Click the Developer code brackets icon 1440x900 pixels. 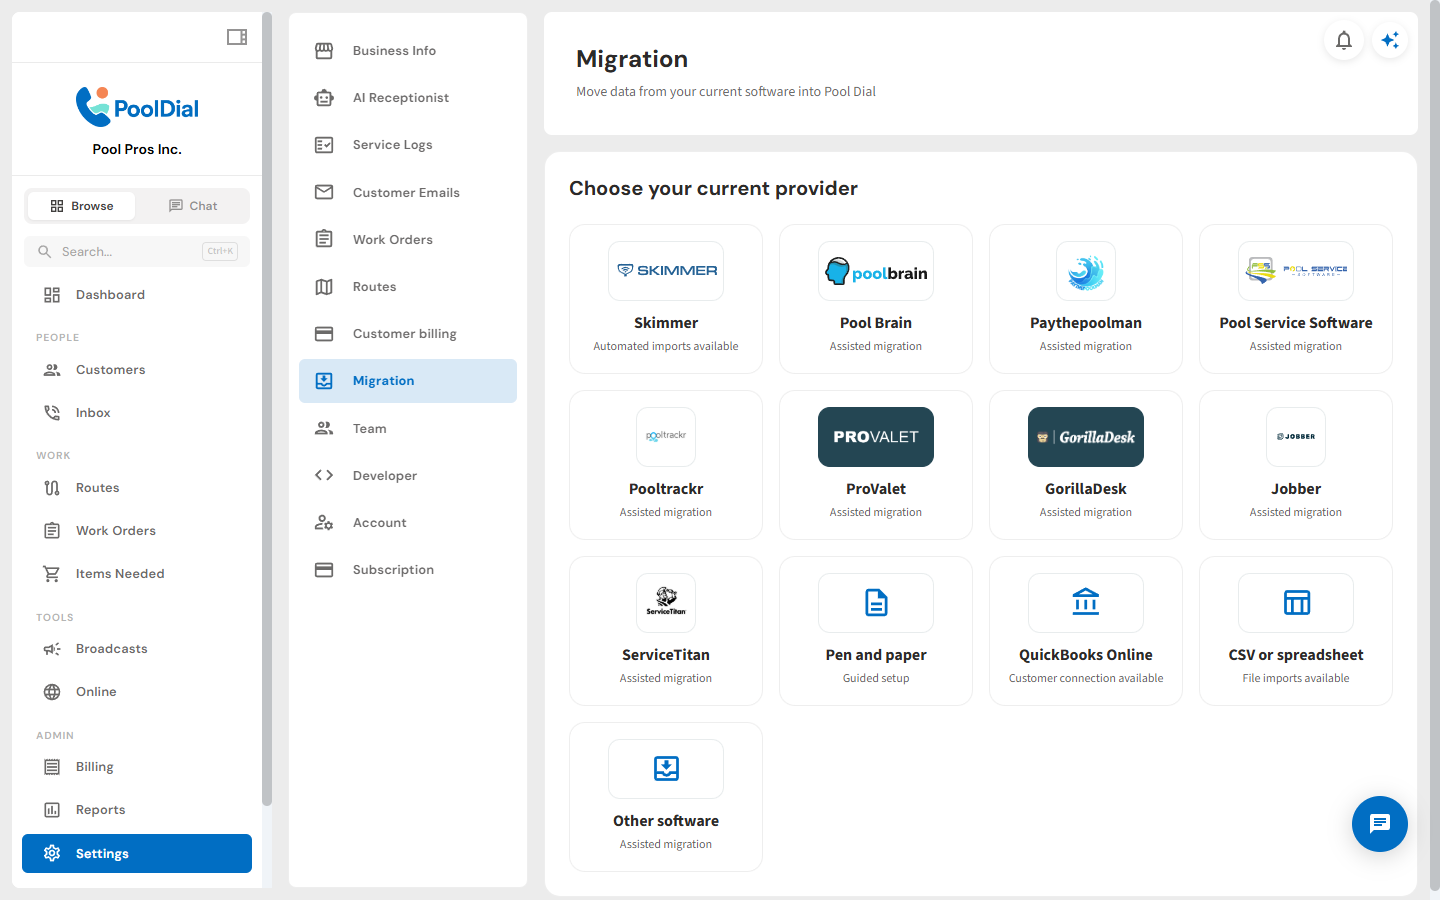(324, 475)
